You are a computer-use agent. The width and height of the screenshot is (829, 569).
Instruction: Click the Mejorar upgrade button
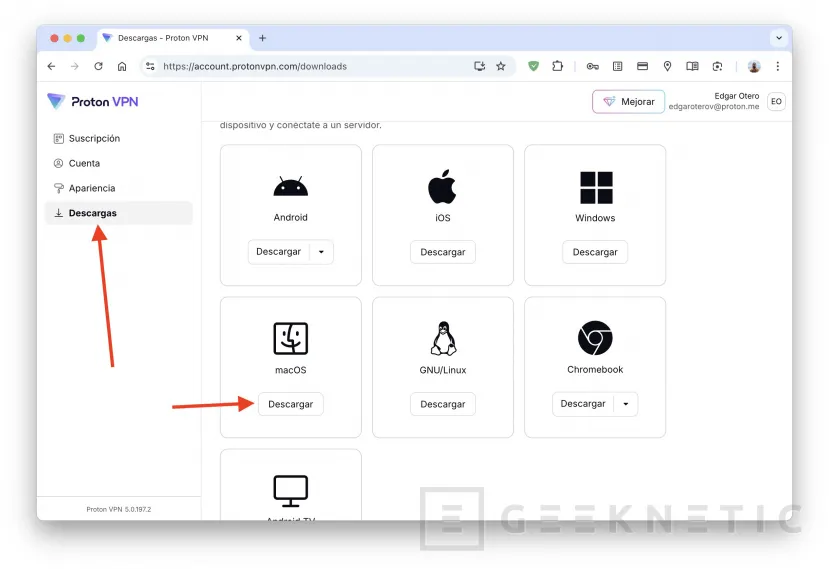[628, 102]
